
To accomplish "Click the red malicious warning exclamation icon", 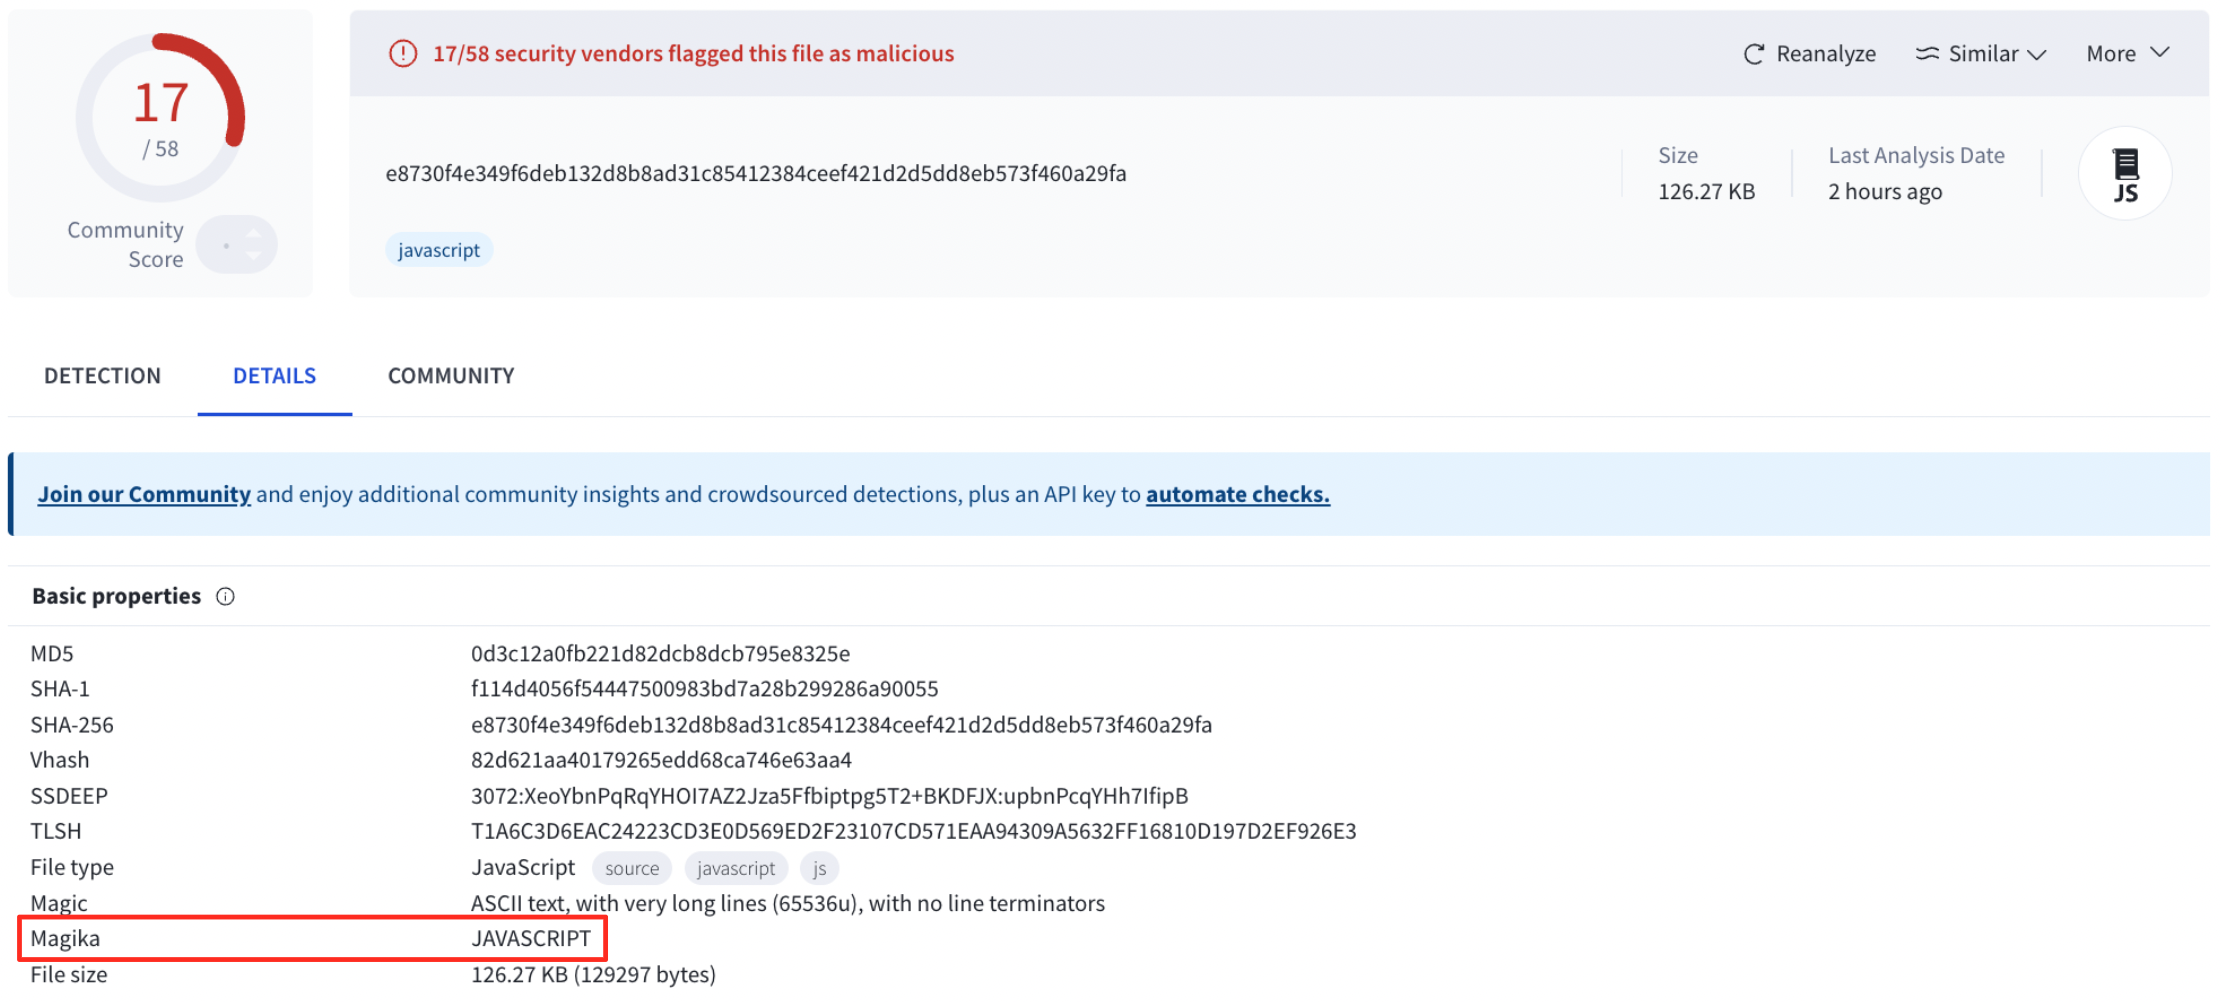I will pyautogui.click(x=403, y=54).
